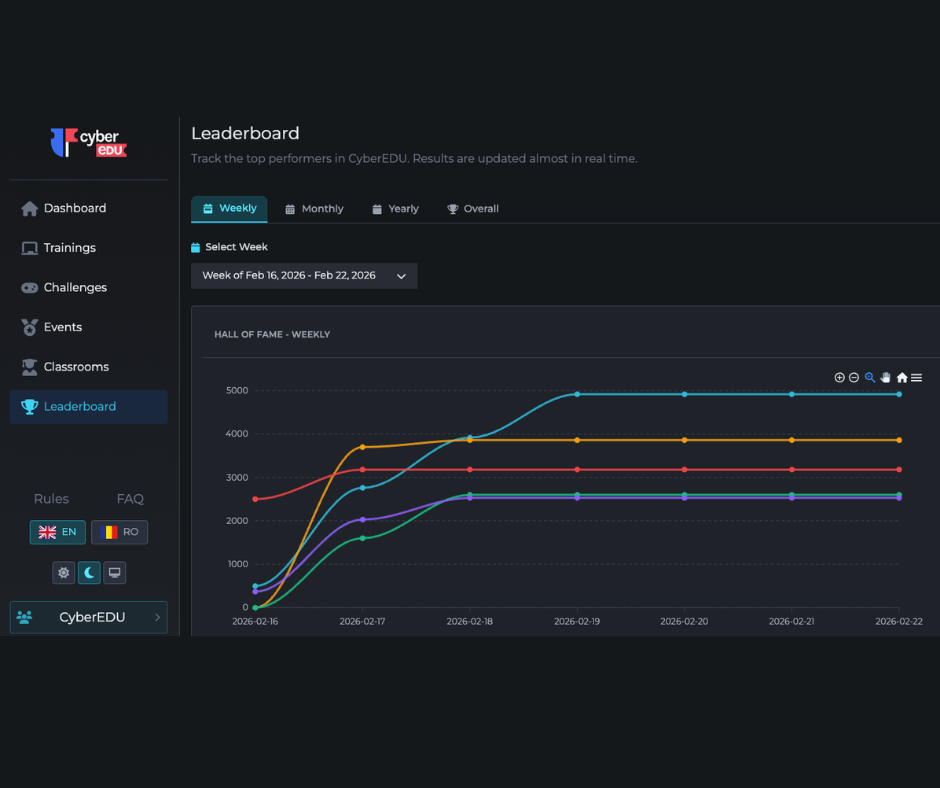Open the FAQ link

click(x=130, y=499)
